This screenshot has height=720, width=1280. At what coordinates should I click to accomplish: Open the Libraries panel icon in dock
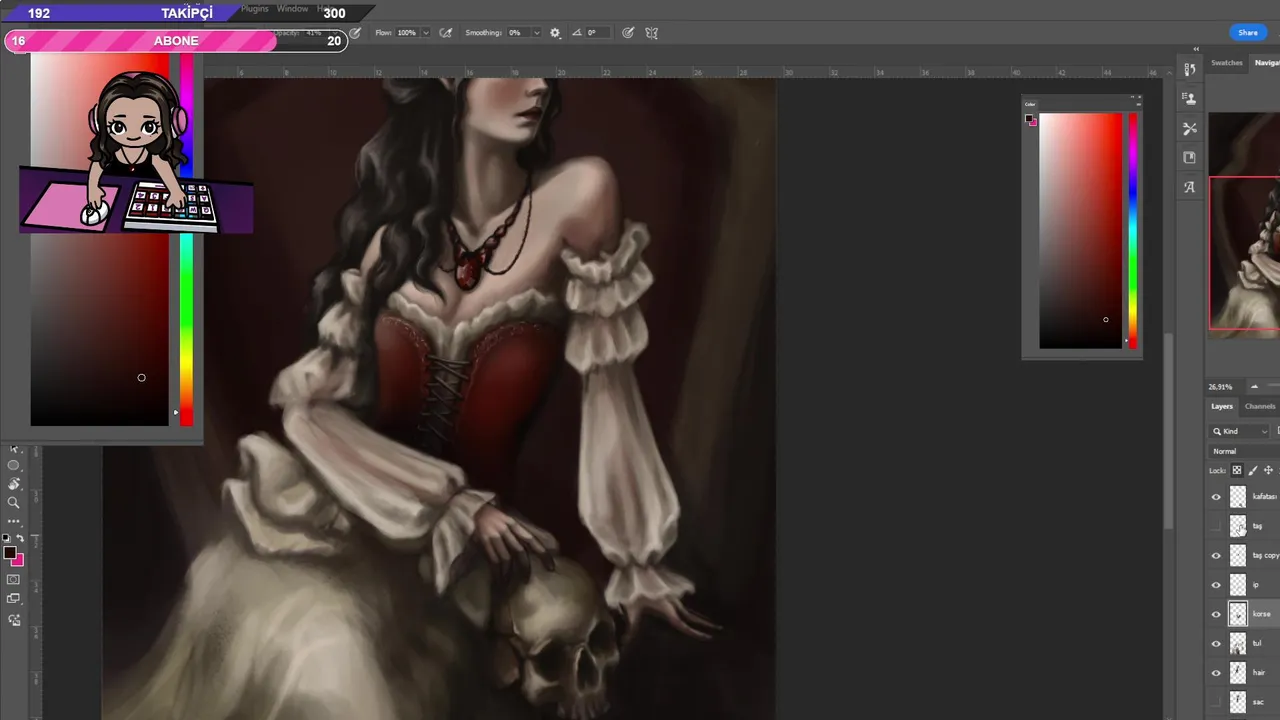point(1190,157)
